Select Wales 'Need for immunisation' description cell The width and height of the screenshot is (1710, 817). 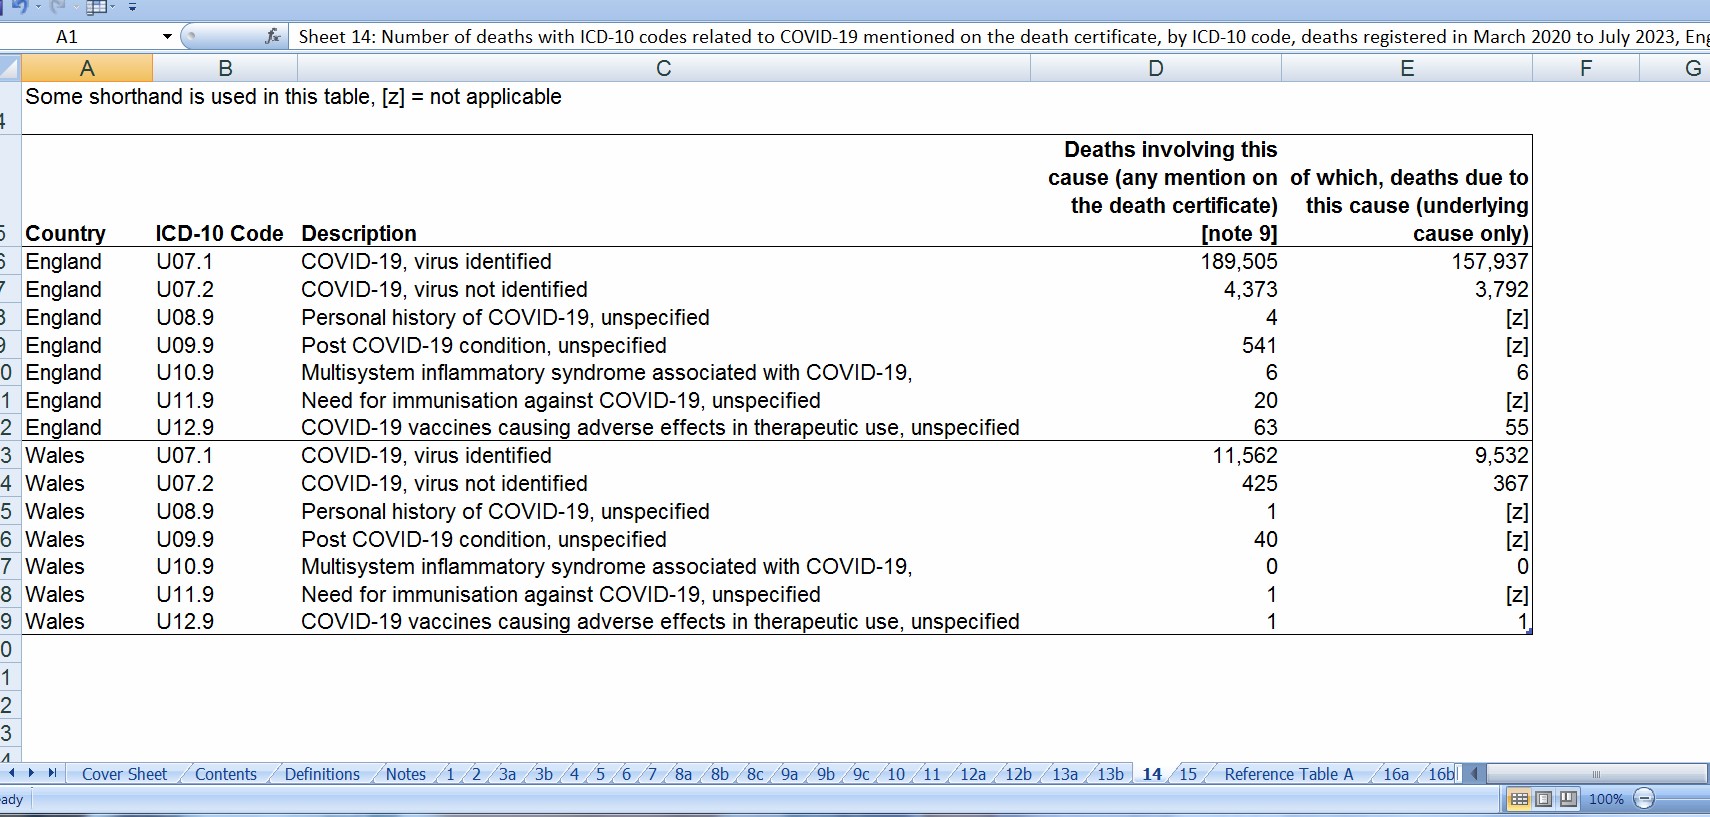pyautogui.click(x=664, y=594)
